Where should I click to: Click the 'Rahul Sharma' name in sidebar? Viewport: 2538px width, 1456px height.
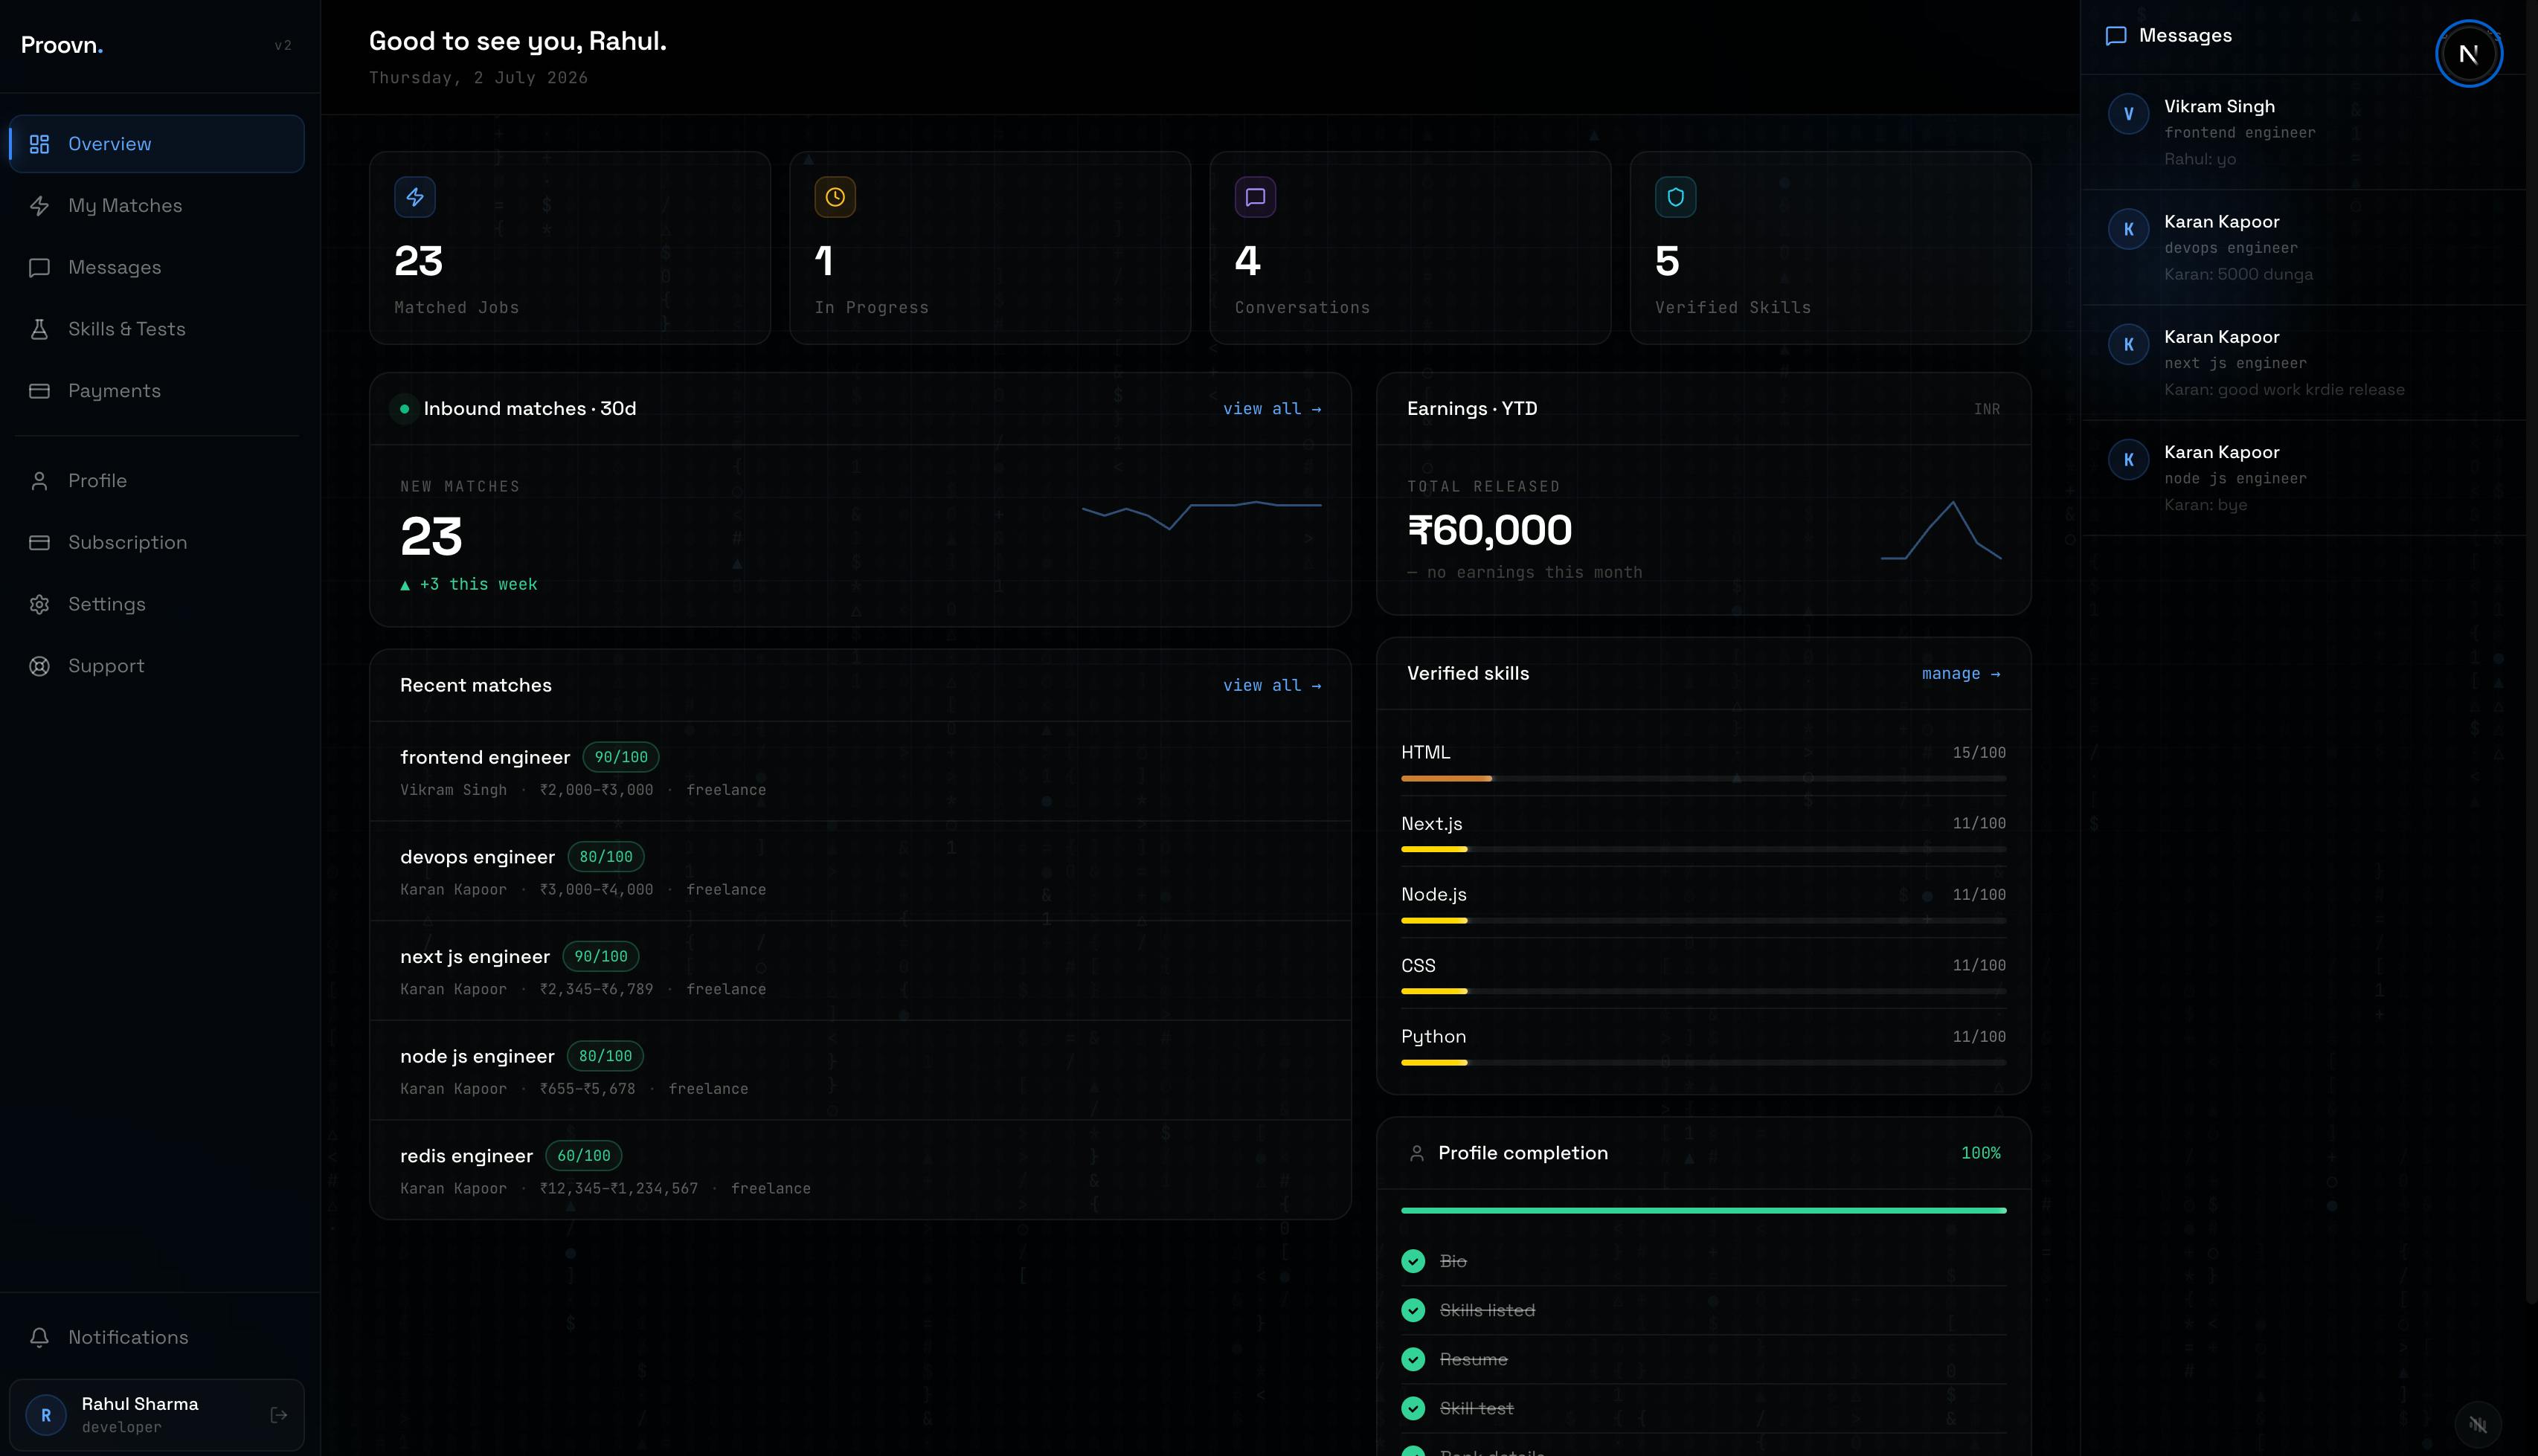click(x=140, y=1404)
